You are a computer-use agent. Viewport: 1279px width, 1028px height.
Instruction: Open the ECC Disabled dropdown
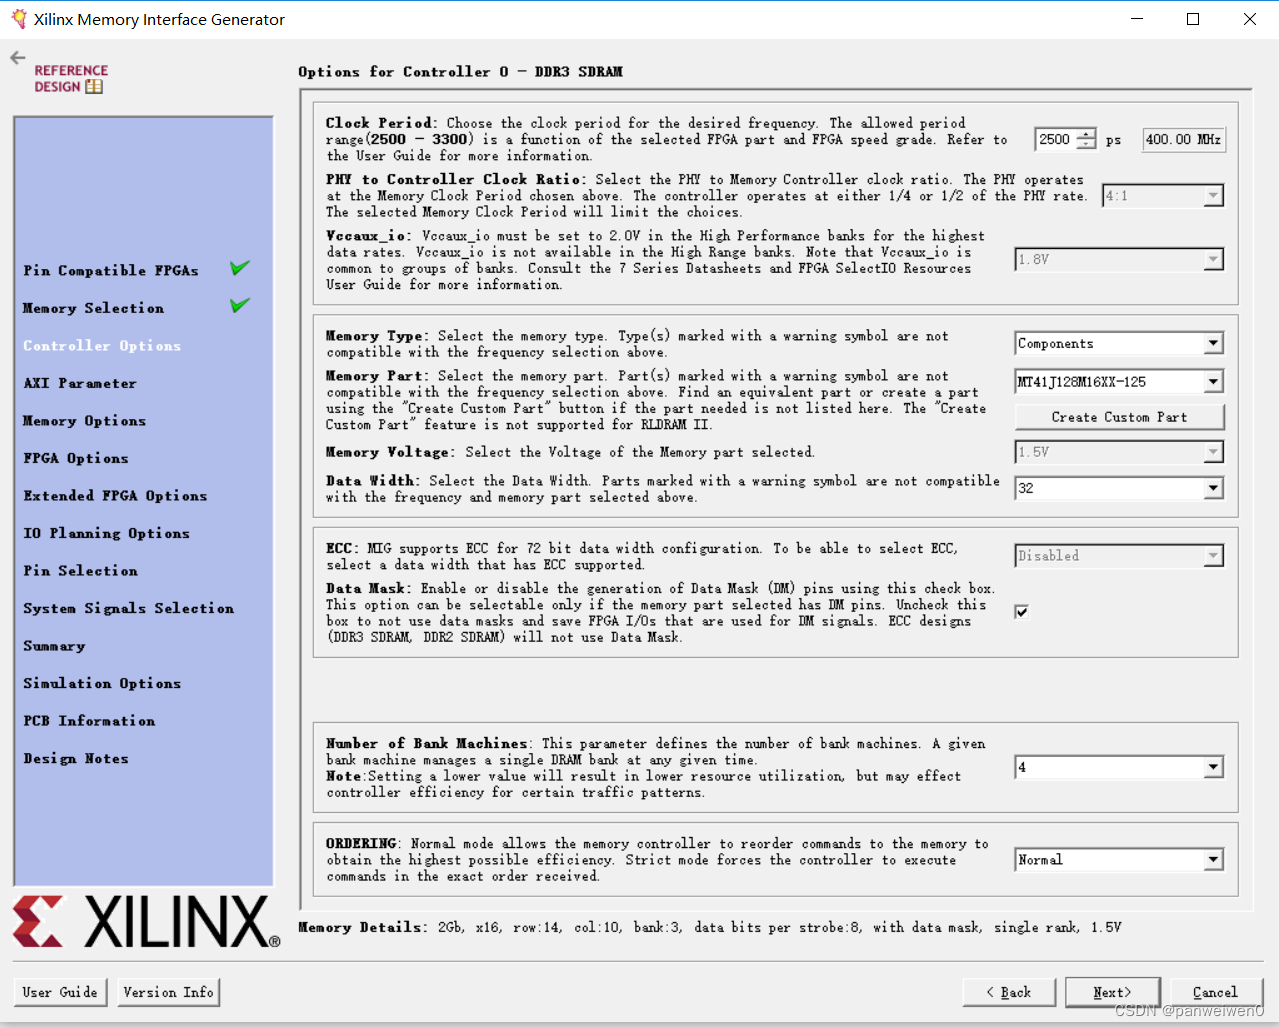[1119, 556]
